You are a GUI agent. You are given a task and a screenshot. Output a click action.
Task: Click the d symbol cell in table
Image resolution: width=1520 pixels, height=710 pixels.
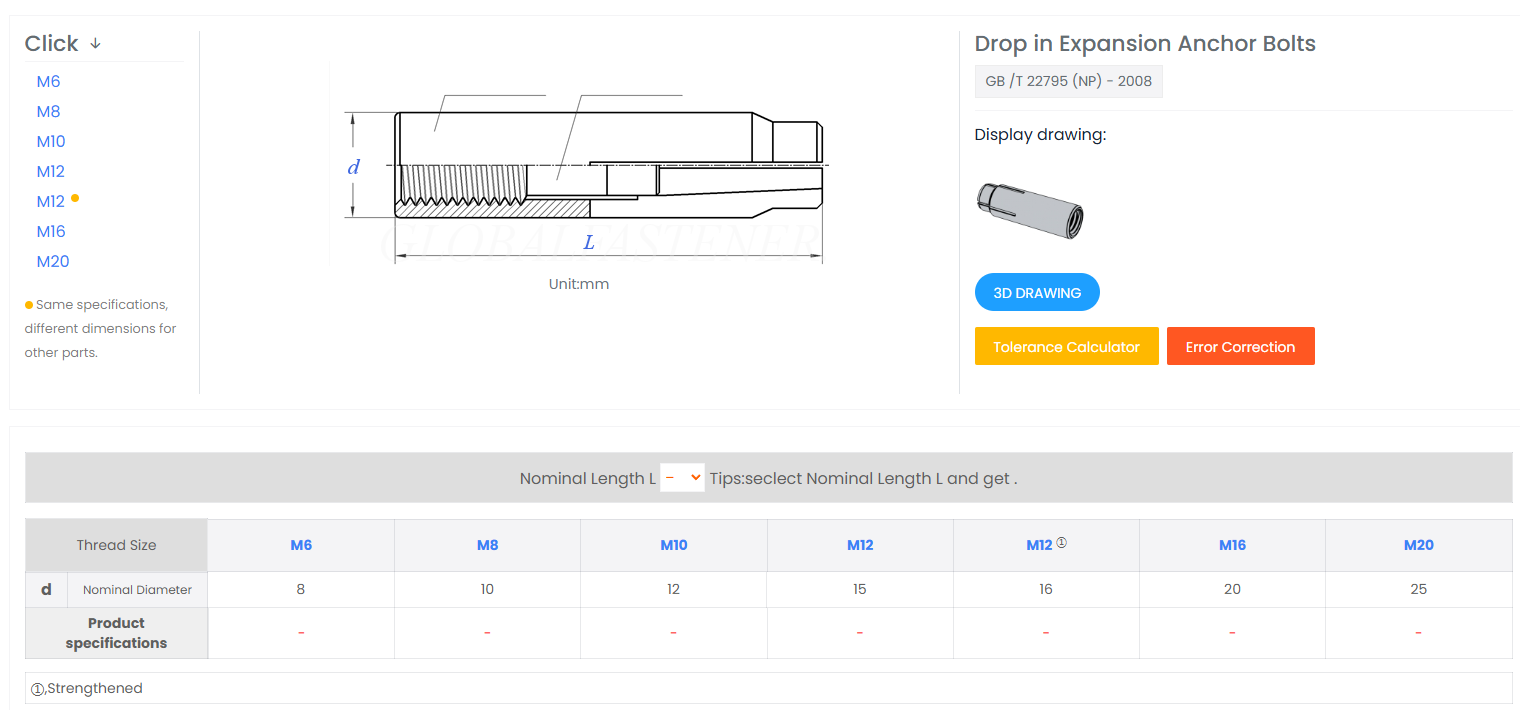46,589
